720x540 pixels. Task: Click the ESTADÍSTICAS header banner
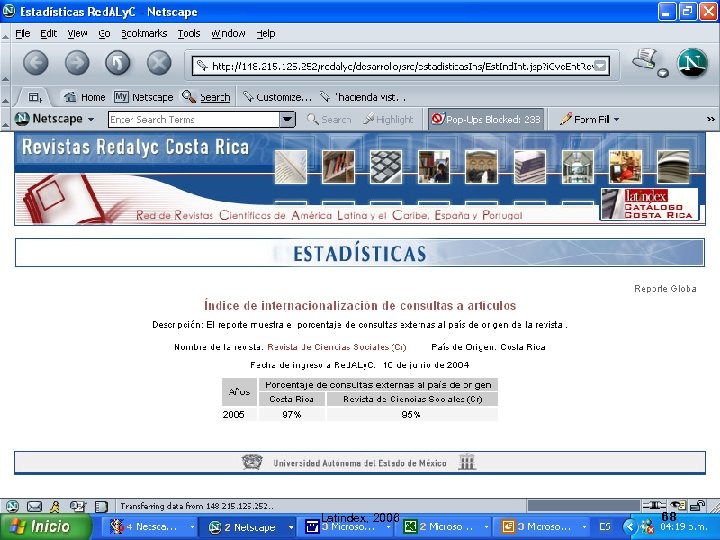pyautogui.click(x=360, y=253)
